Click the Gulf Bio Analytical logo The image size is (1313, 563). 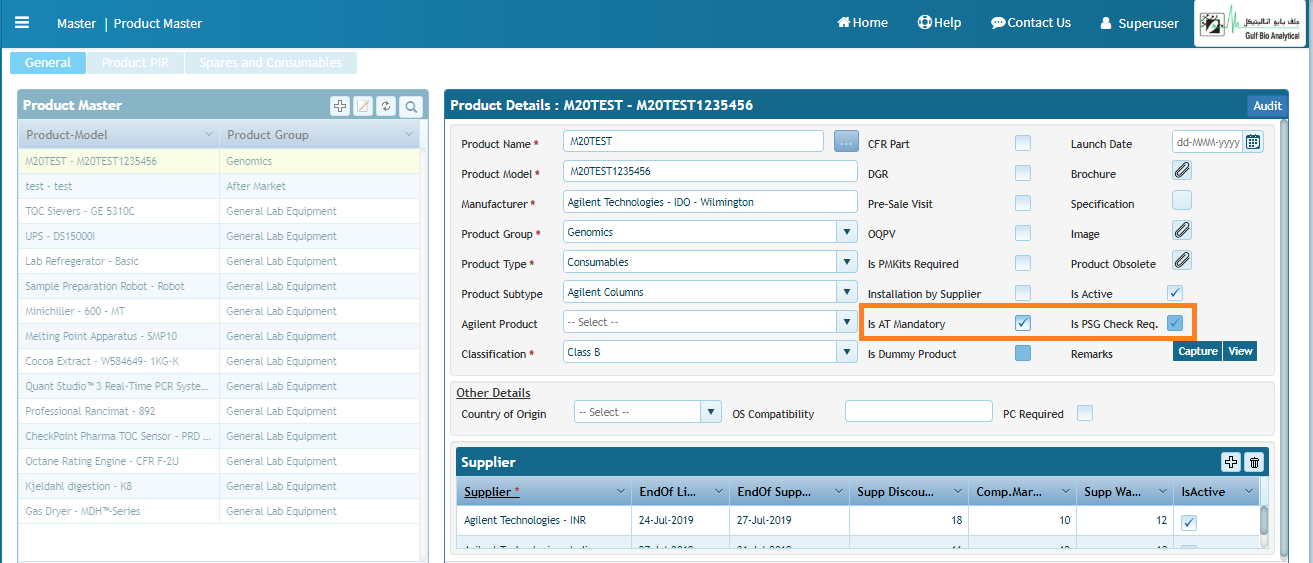click(1251, 24)
